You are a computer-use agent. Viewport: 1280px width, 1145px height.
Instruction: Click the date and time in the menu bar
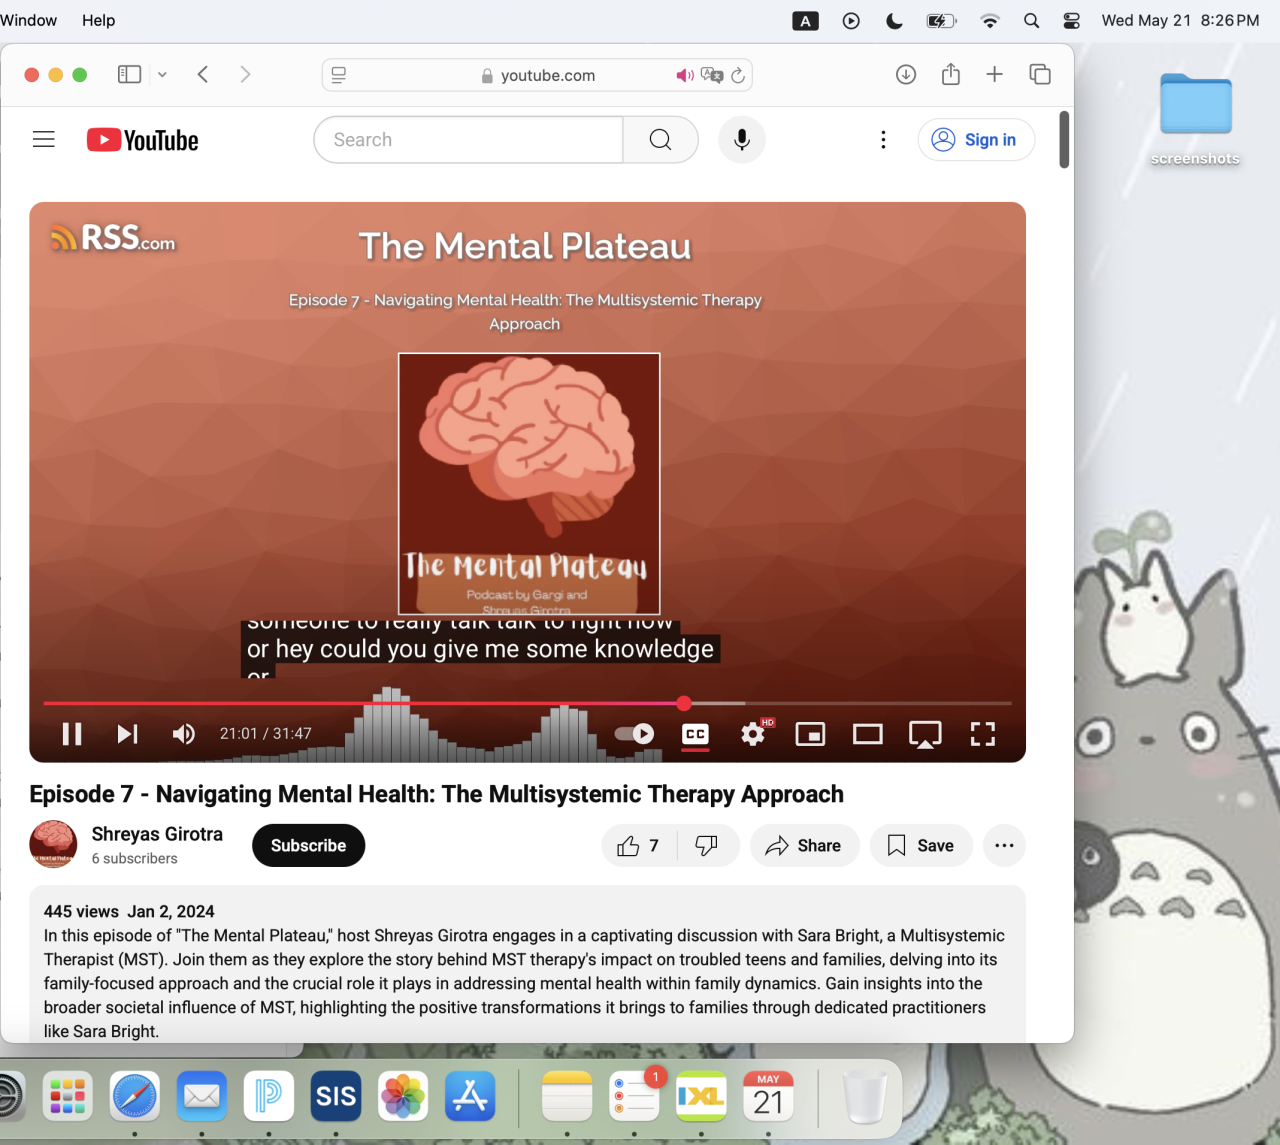pos(1180,20)
